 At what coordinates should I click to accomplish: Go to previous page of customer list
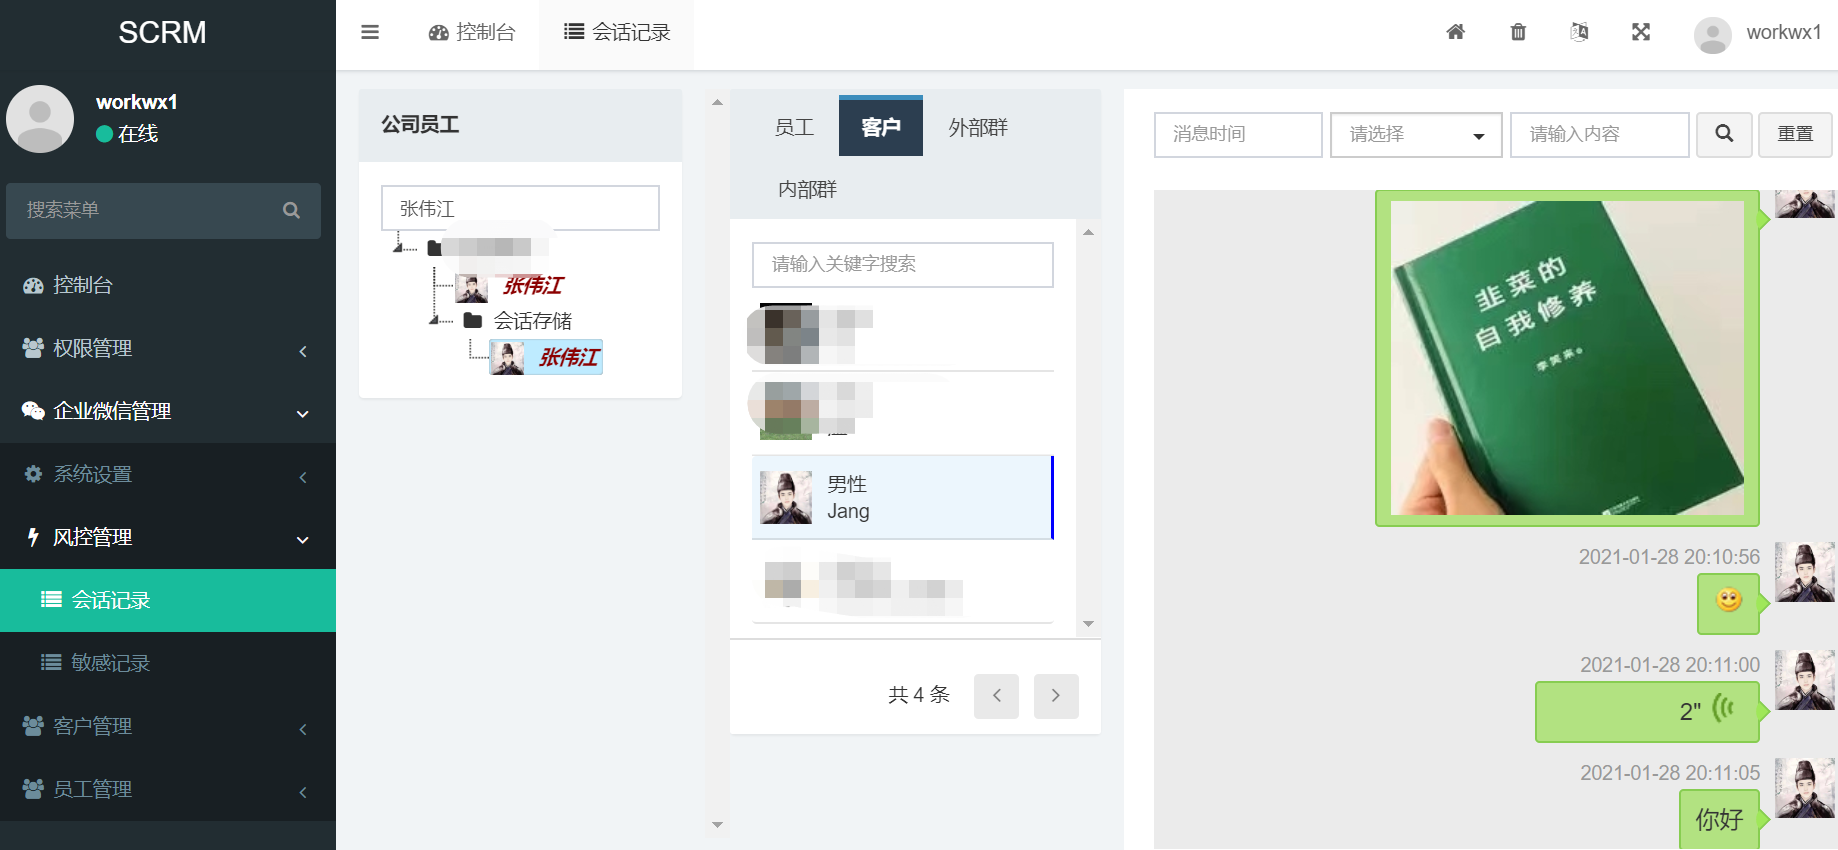click(x=996, y=695)
